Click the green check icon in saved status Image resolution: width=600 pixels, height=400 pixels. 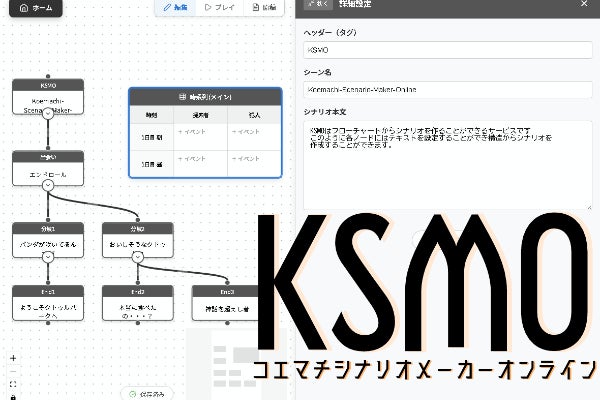(133, 394)
